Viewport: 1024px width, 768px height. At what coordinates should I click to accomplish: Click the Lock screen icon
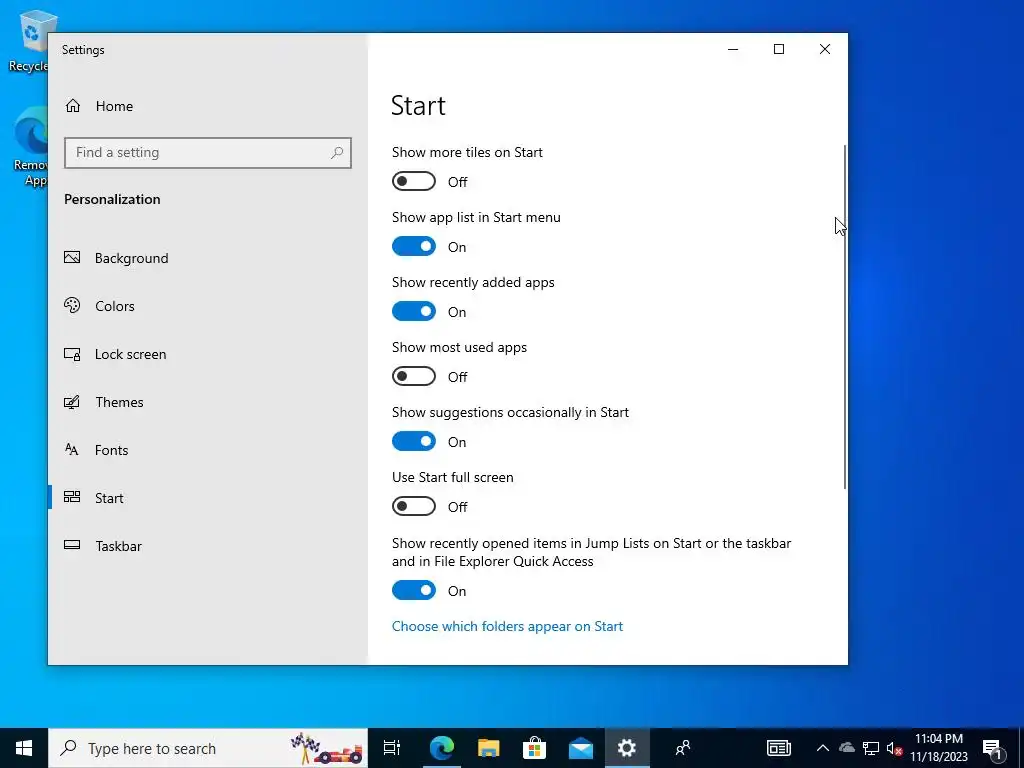tap(72, 354)
